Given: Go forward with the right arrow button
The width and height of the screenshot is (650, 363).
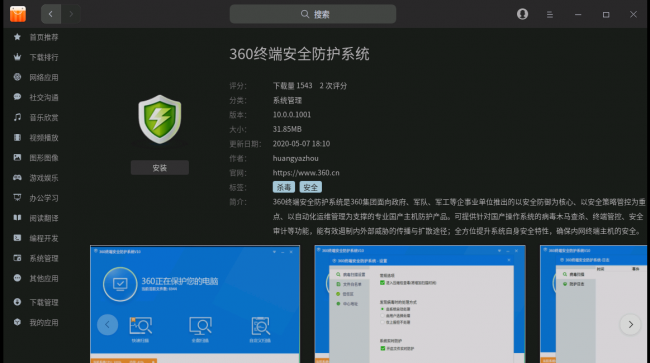Looking at the screenshot, I should (71, 14).
